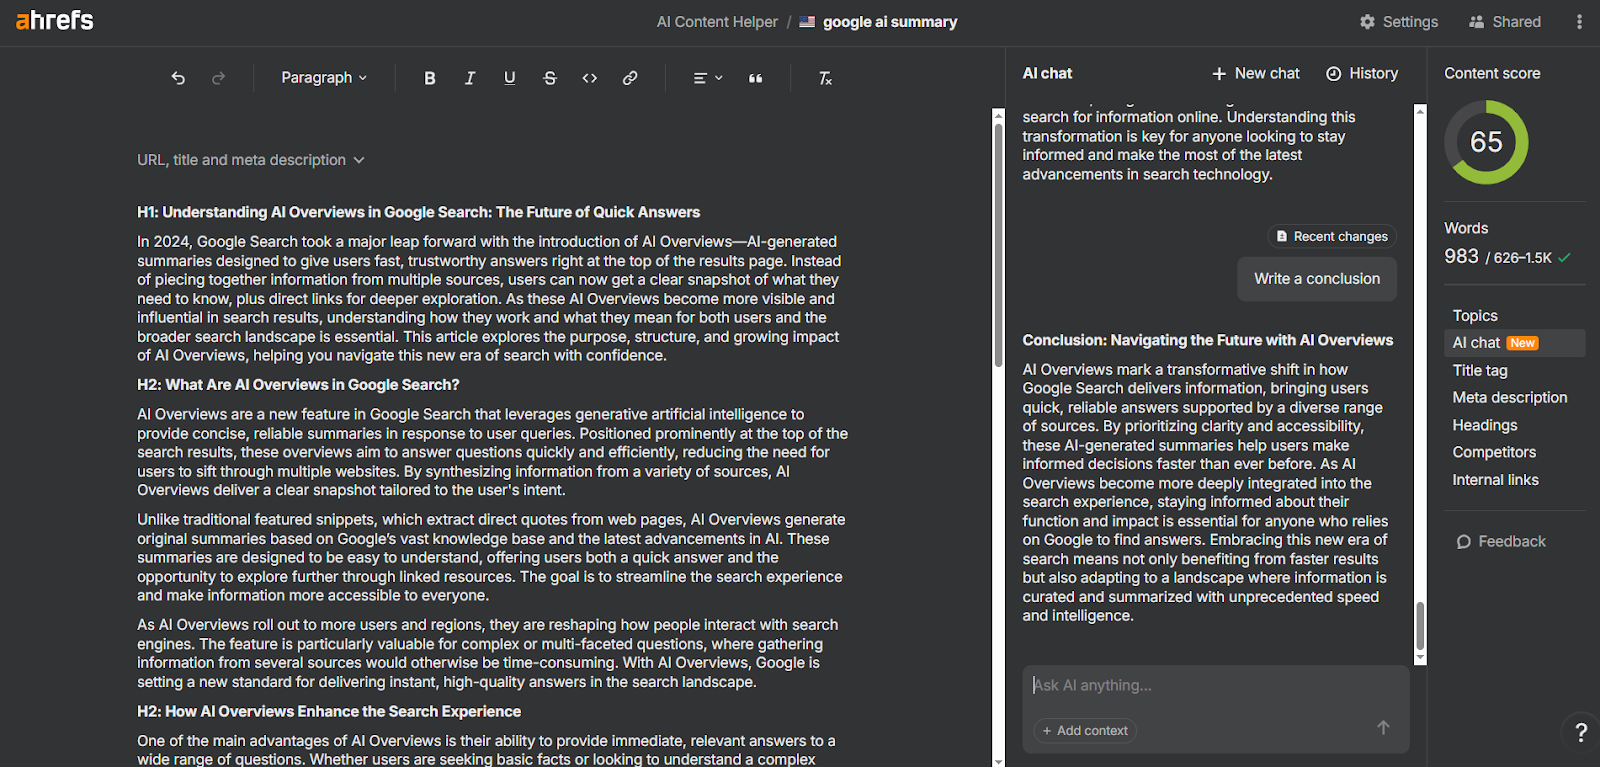Insert a hyperlink
This screenshot has height=767, width=1600.
click(x=630, y=78)
